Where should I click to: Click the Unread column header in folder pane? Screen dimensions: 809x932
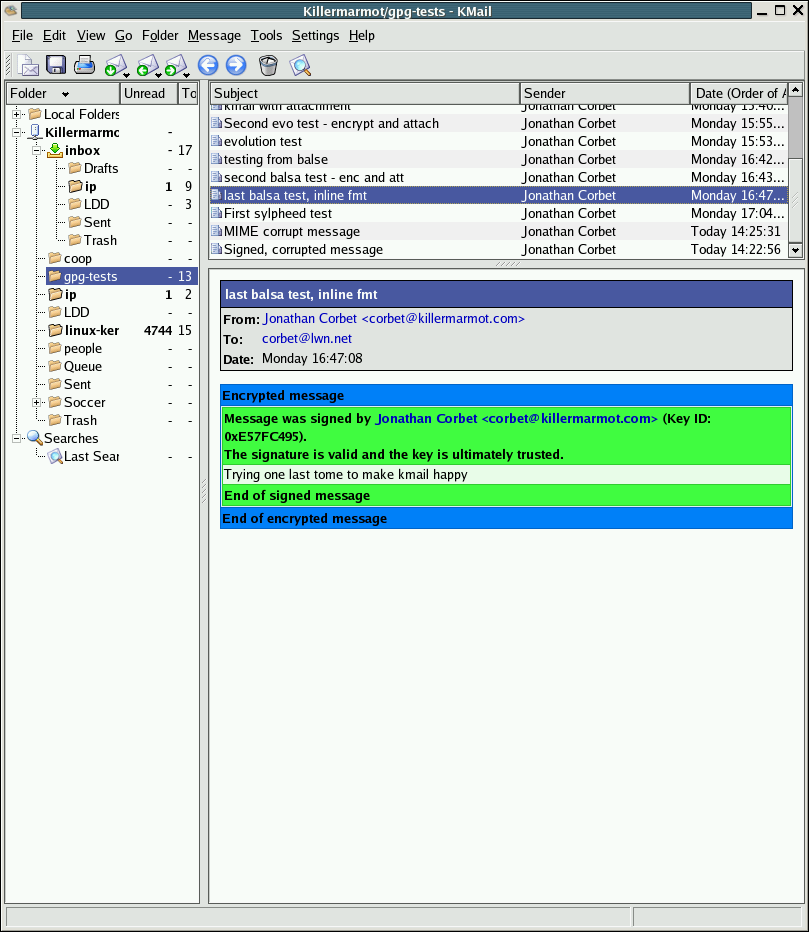click(x=149, y=93)
